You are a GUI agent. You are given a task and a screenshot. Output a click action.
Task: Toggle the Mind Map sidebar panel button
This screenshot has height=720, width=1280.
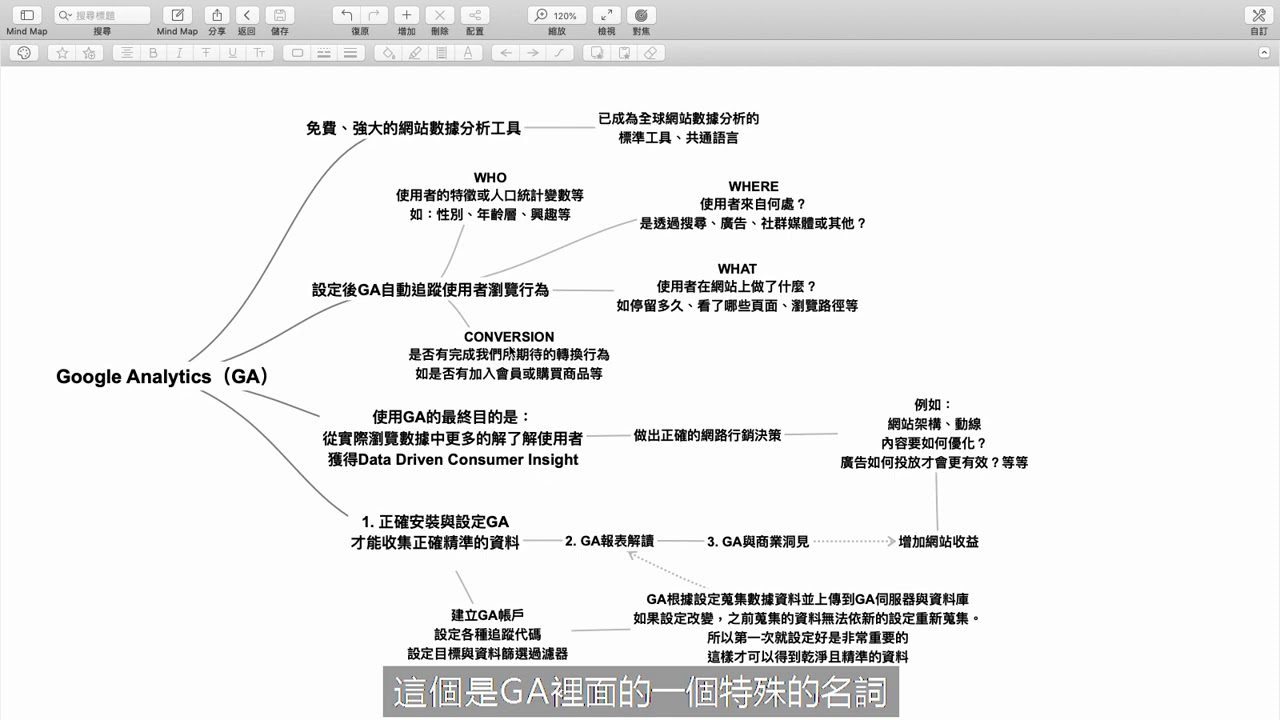[27, 15]
